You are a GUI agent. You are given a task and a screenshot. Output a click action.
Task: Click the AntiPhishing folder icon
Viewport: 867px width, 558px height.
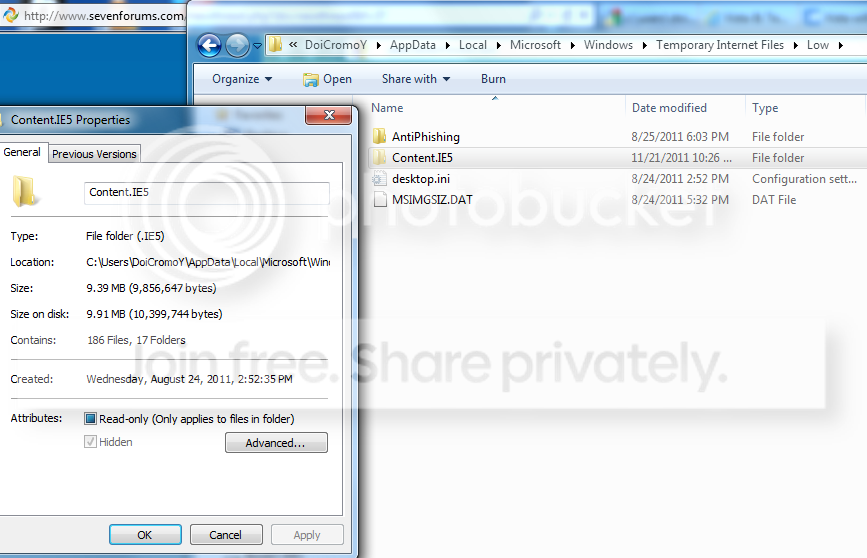(379, 136)
